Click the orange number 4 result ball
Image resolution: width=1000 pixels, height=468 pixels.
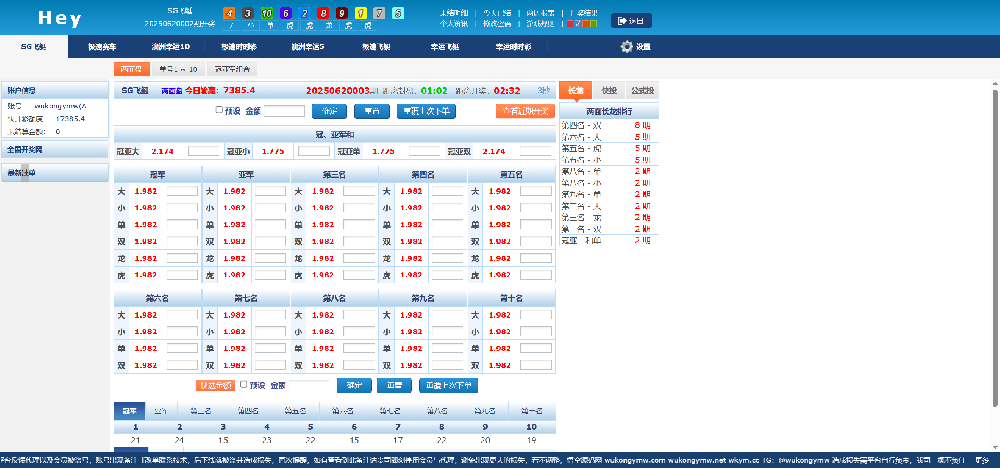[x=231, y=13]
